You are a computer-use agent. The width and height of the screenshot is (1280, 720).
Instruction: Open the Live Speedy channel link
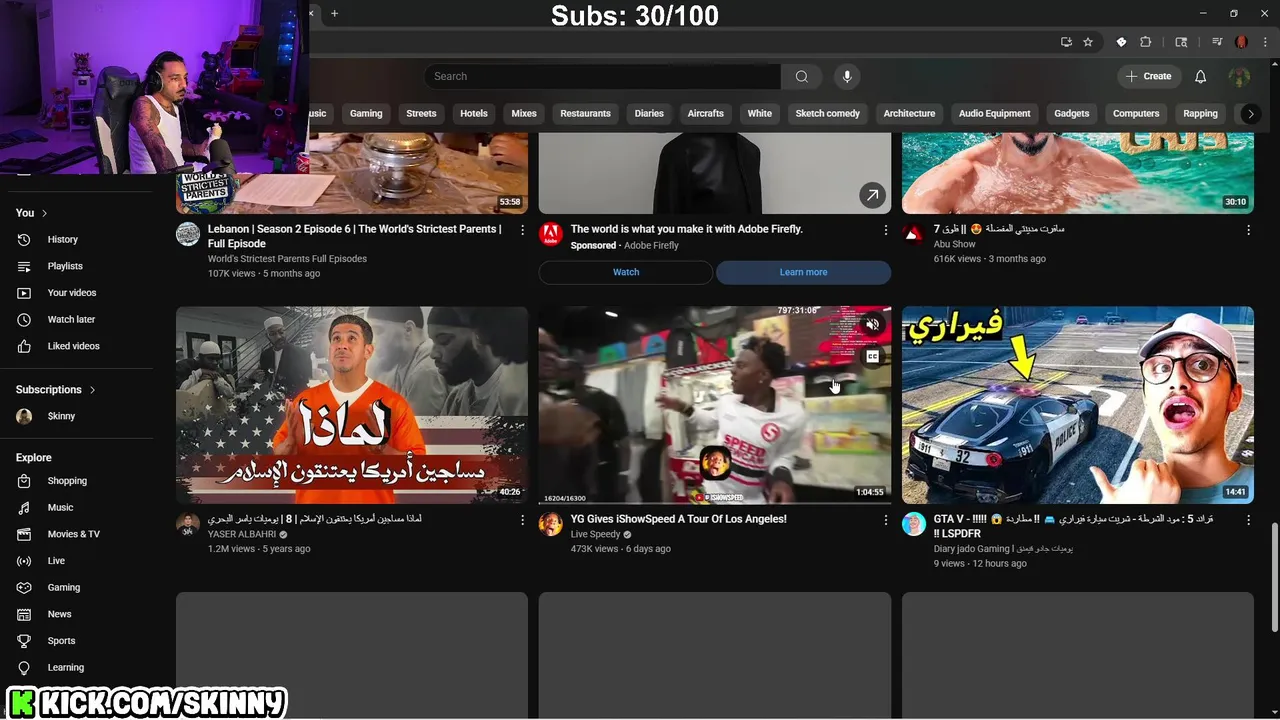[x=595, y=535]
